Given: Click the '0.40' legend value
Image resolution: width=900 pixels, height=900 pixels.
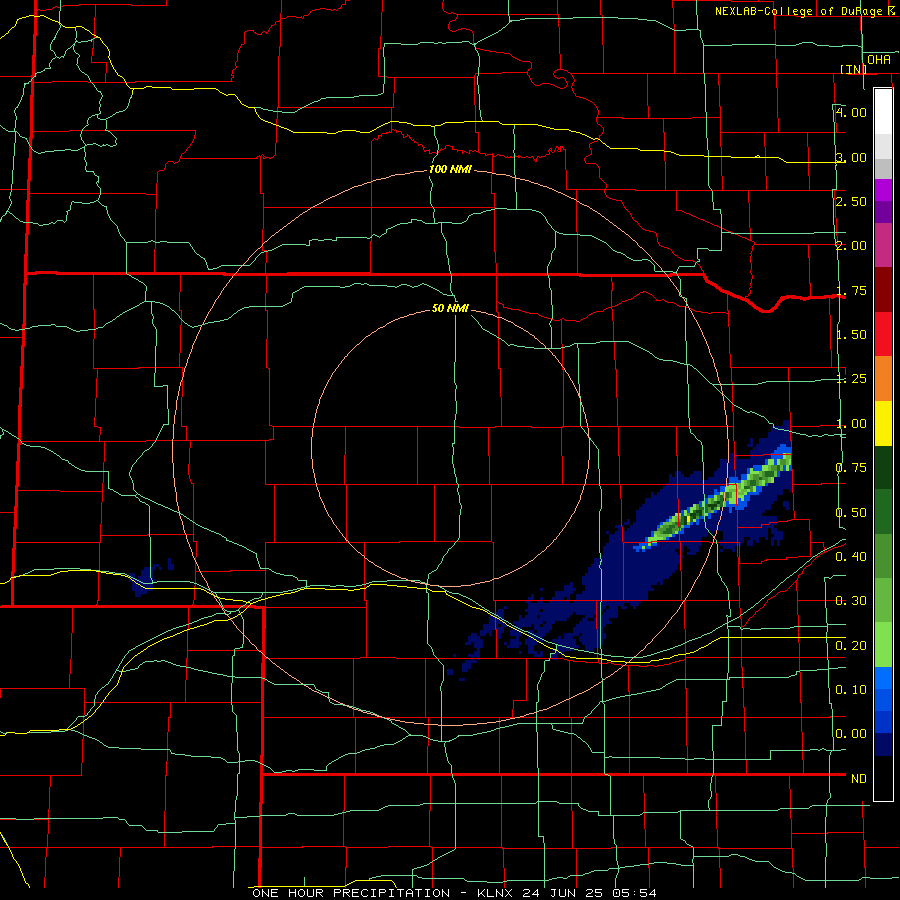Looking at the screenshot, I should click(850, 556).
